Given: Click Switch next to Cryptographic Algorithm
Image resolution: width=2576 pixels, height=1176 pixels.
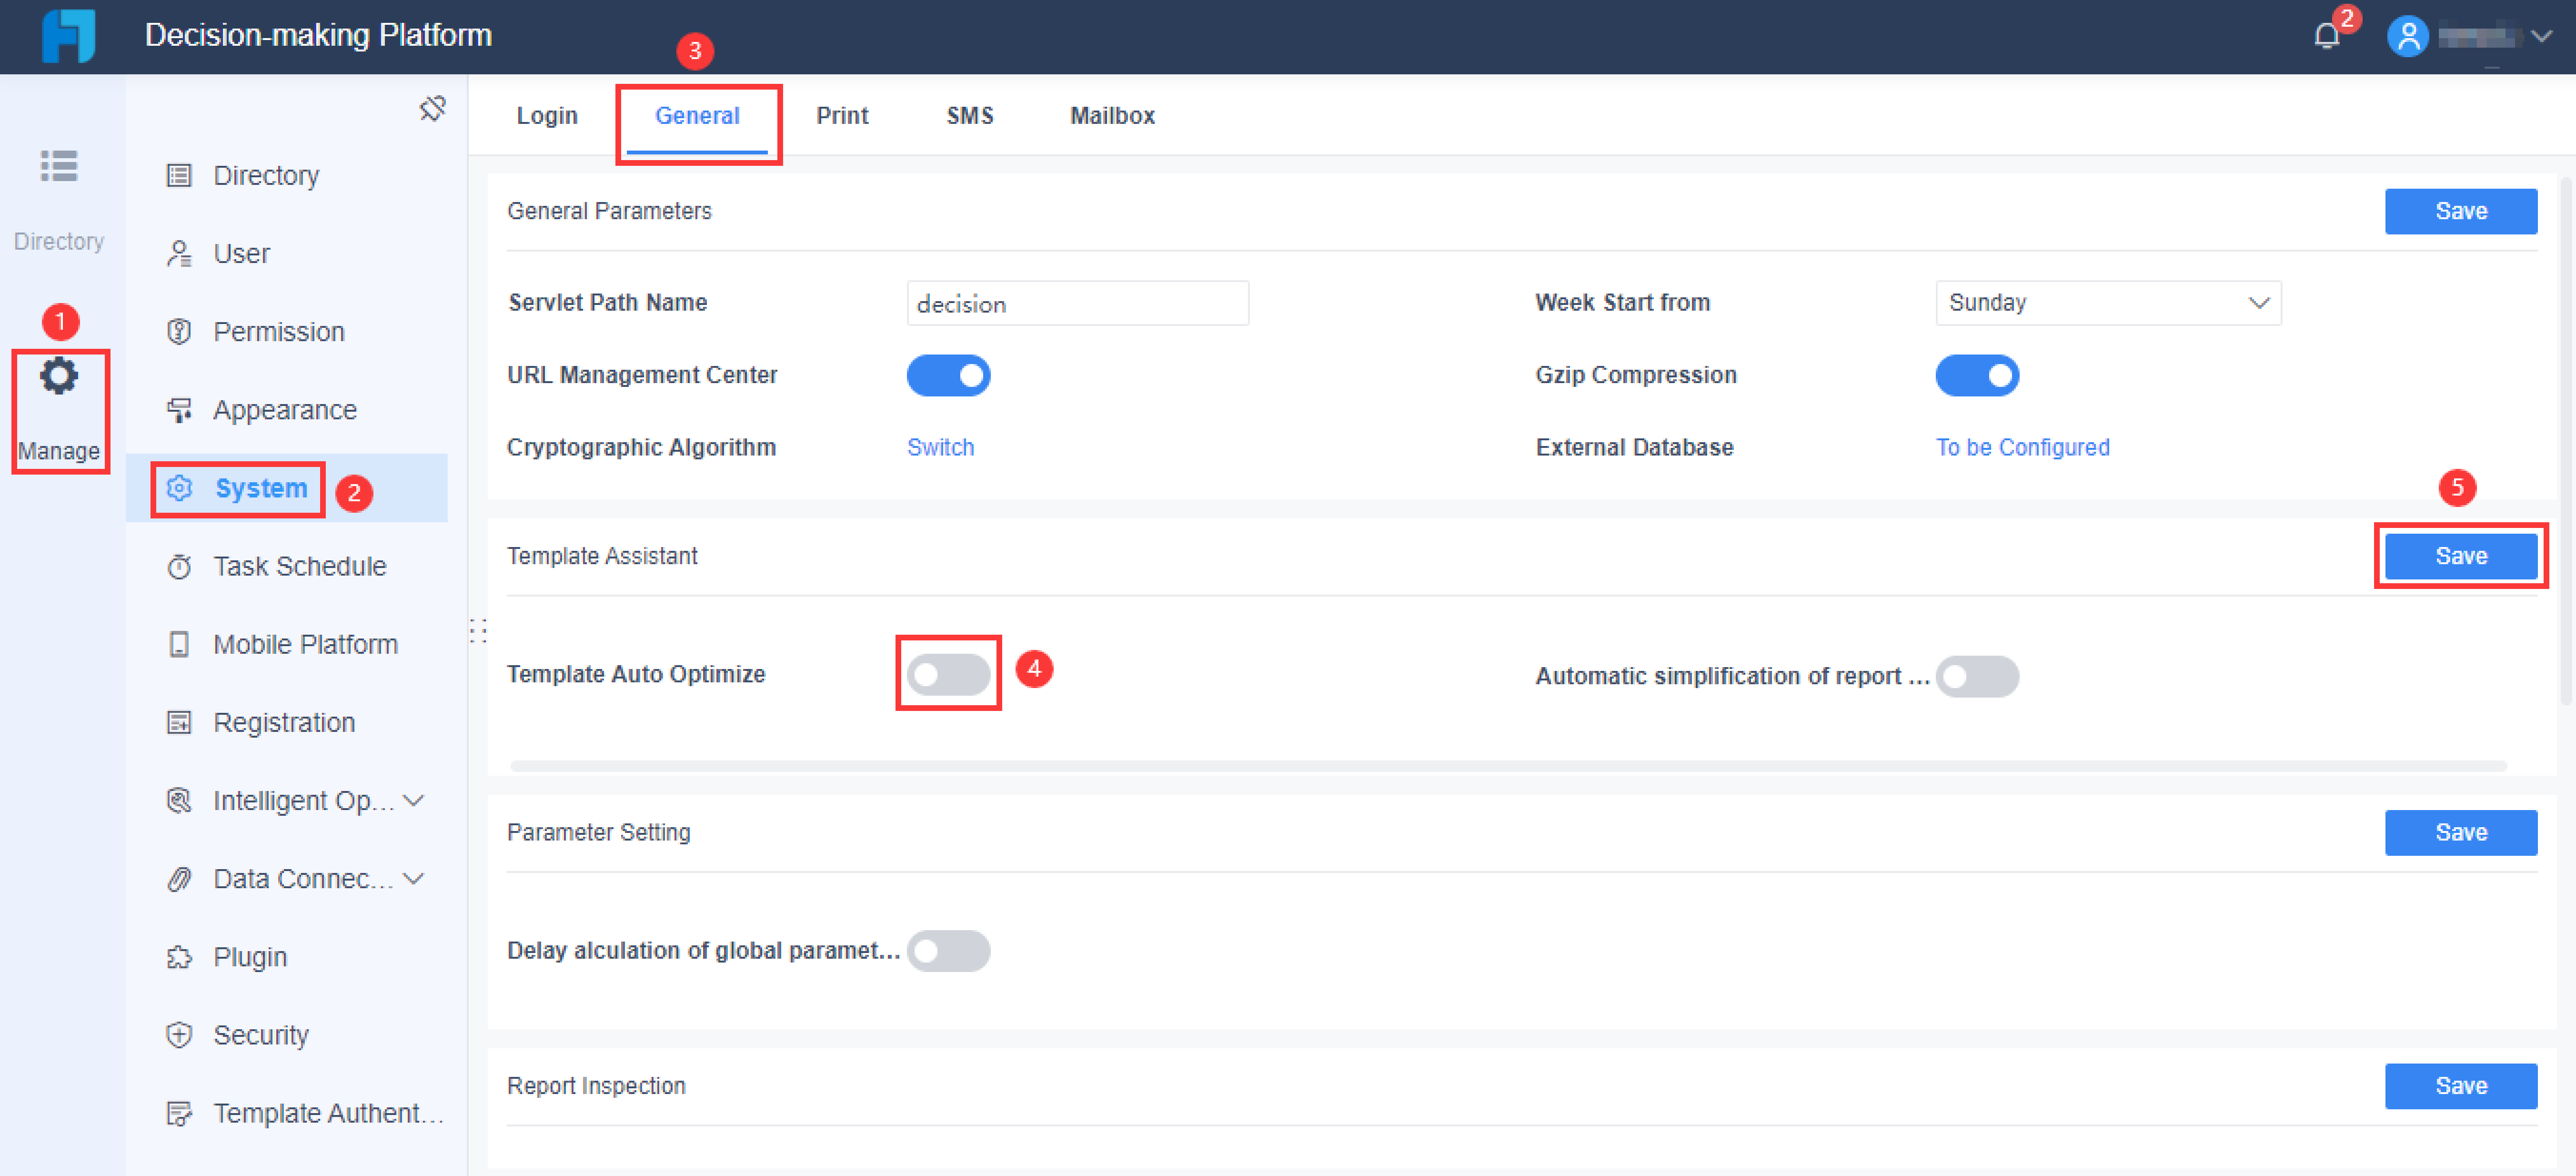Looking at the screenshot, I should (940, 447).
